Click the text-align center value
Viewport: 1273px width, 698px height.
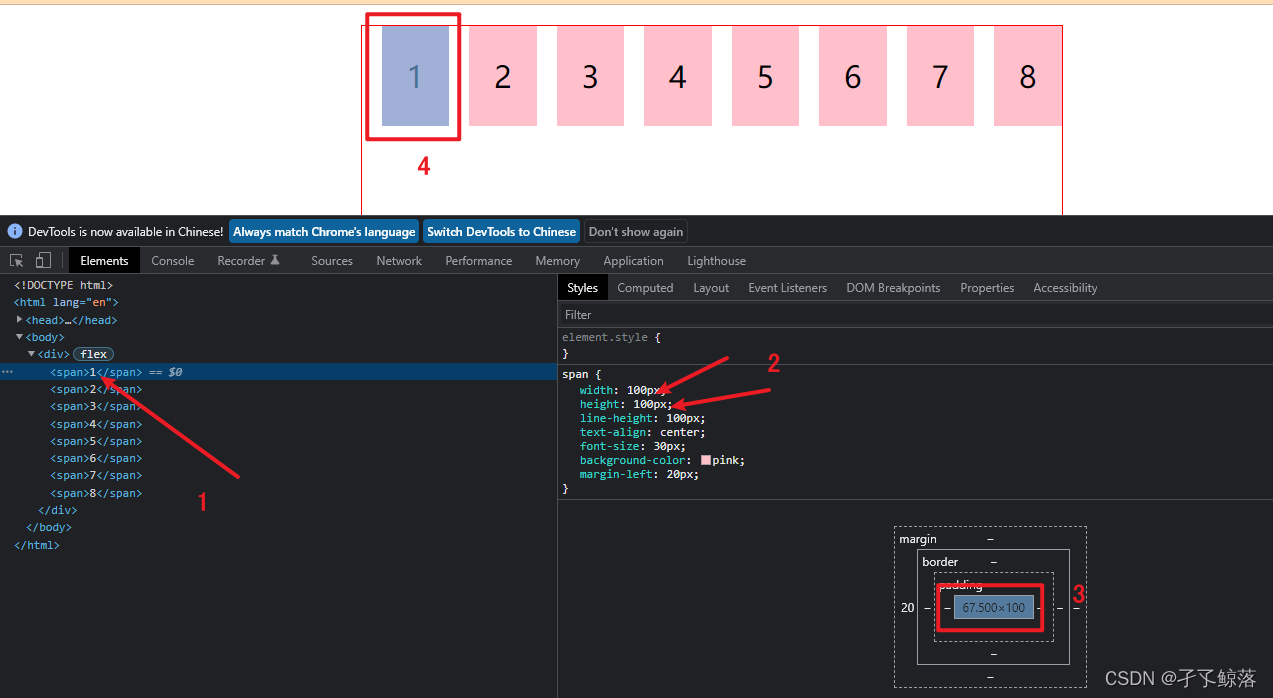click(x=680, y=432)
